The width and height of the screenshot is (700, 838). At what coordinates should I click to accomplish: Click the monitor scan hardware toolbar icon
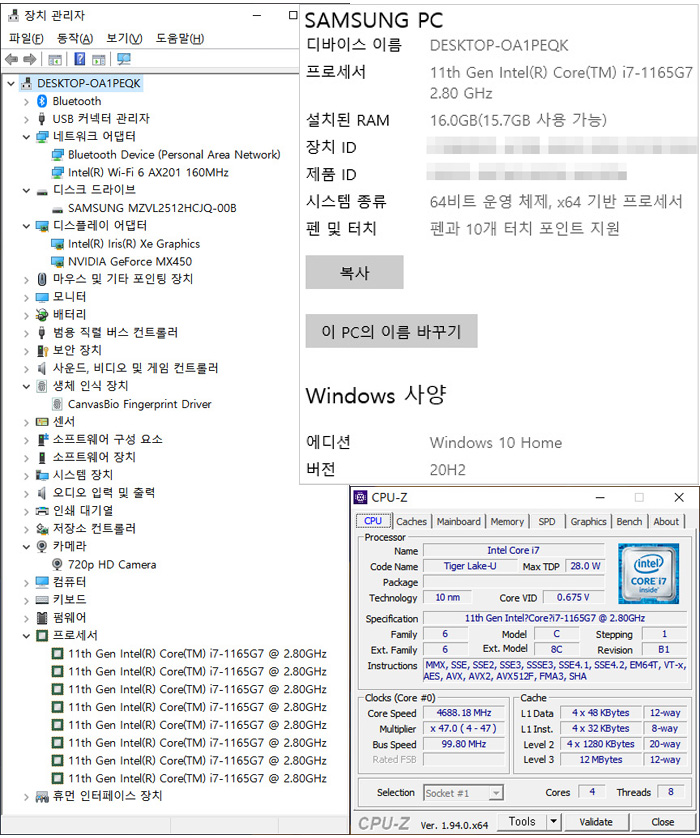(x=124, y=59)
